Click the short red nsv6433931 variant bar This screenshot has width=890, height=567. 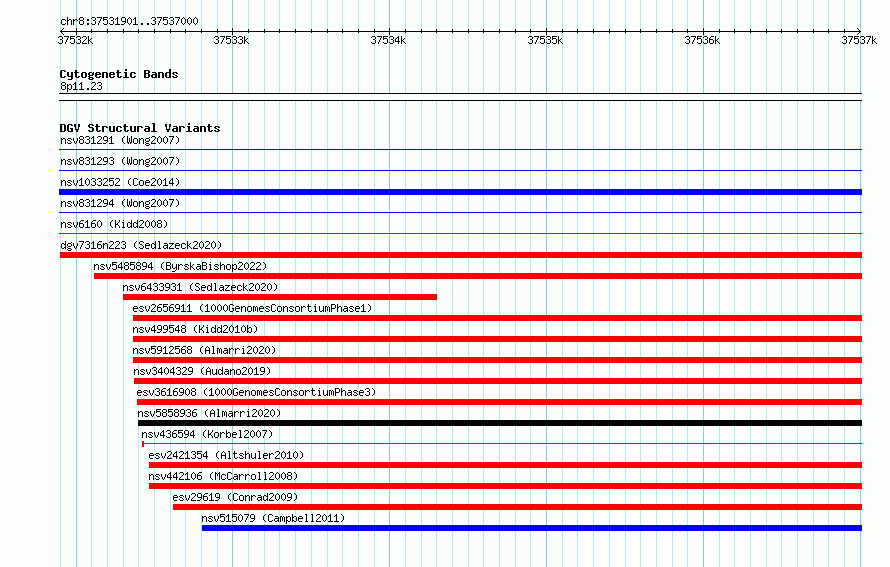280,297
